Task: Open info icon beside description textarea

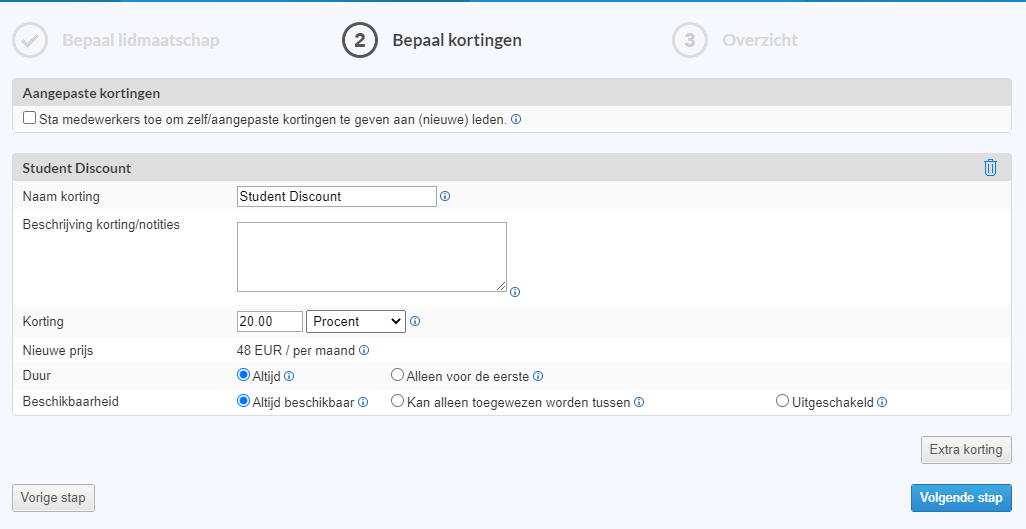Action: [515, 292]
